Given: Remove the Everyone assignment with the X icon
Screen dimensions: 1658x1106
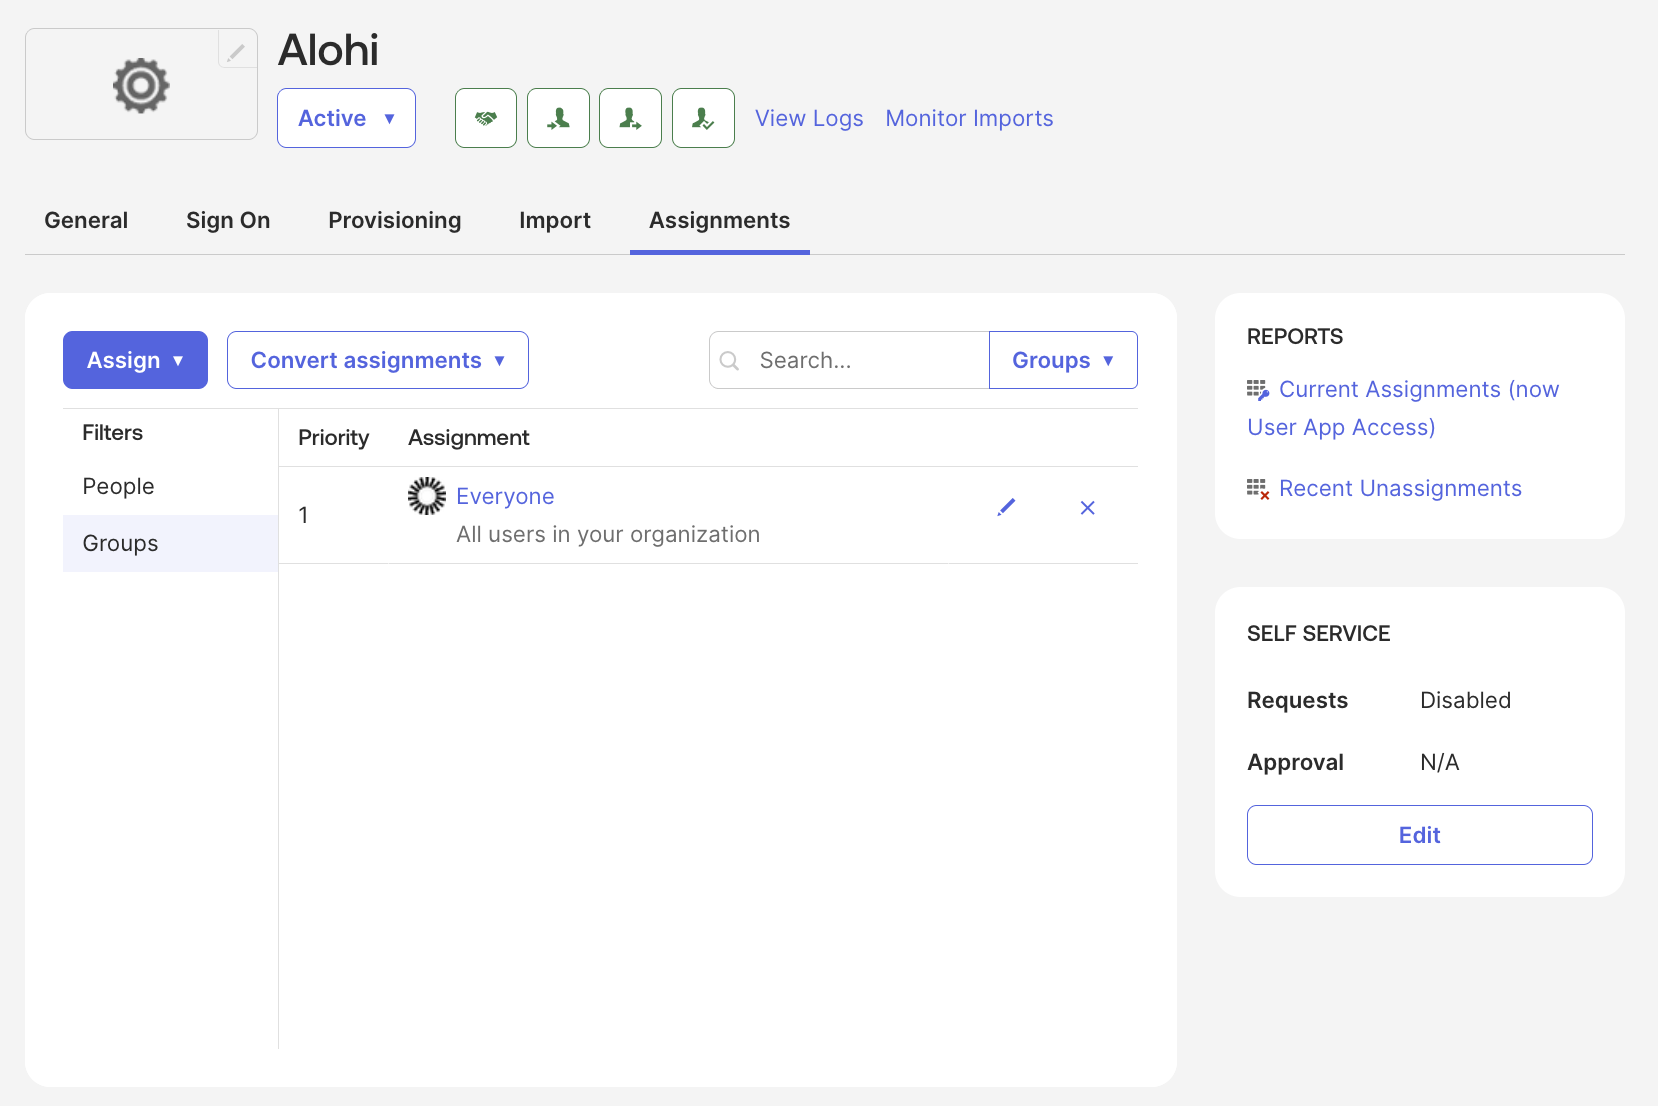Looking at the screenshot, I should [x=1088, y=508].
